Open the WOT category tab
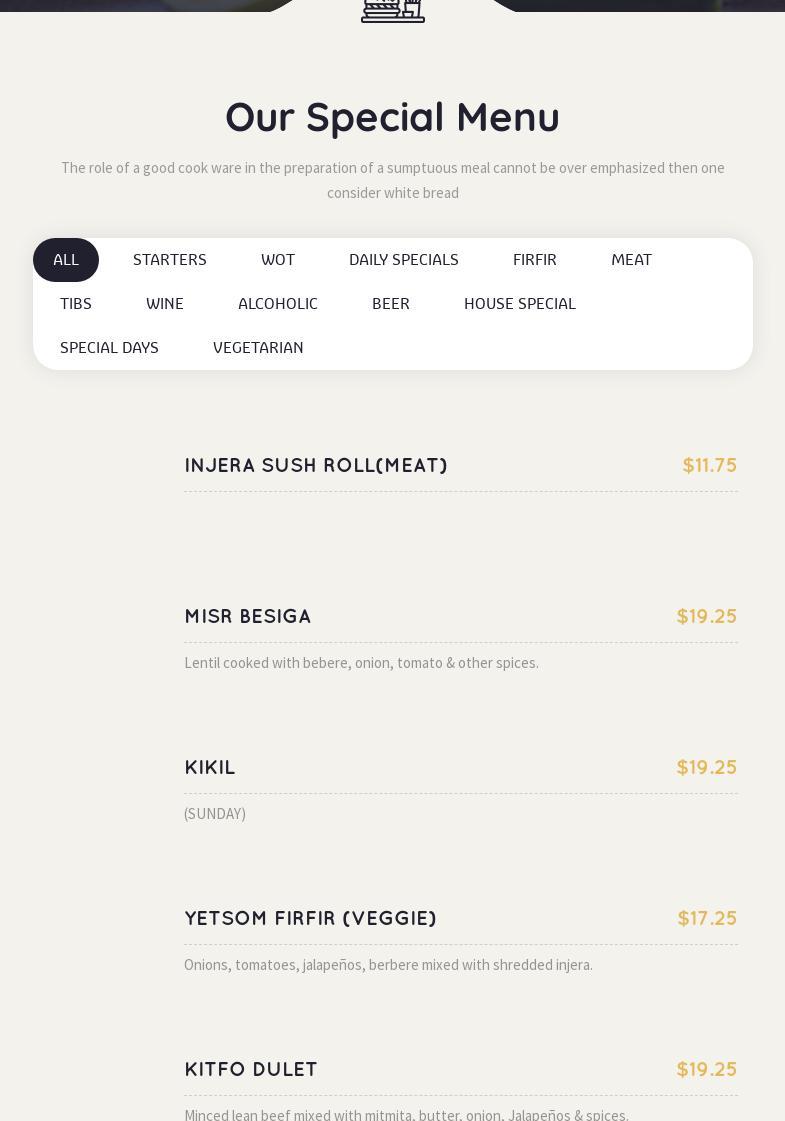 click(277, 260)
